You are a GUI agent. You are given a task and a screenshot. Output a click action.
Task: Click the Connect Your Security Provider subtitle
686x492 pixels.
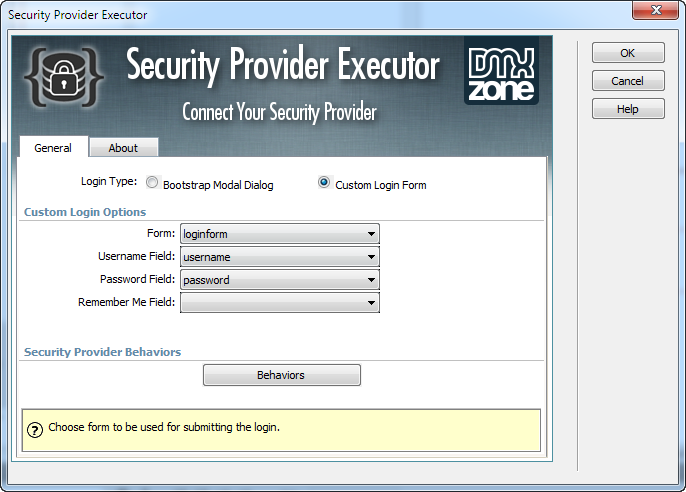pos(279,112)
